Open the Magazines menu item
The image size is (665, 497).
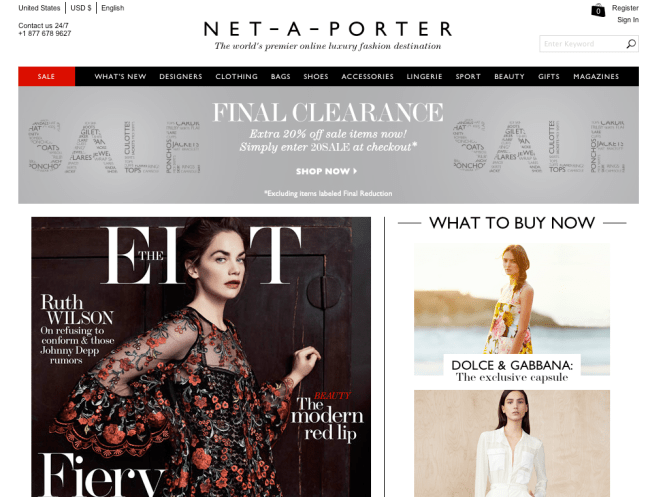tap(596, 76)
